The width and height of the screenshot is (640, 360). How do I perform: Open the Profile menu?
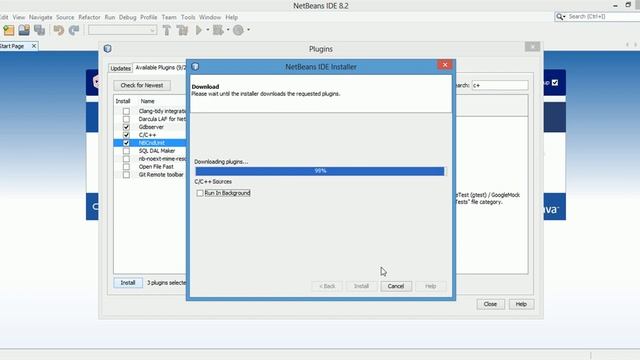149,17
